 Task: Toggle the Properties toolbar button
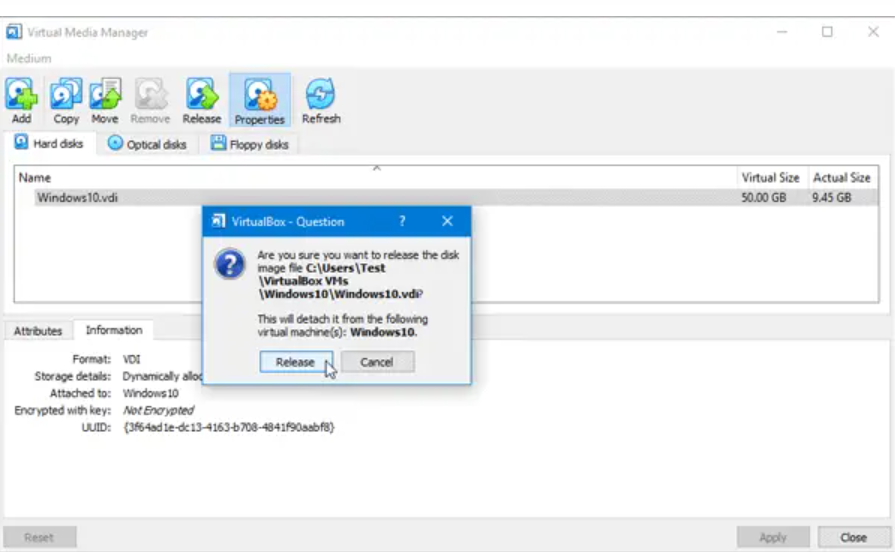[260, 100]
